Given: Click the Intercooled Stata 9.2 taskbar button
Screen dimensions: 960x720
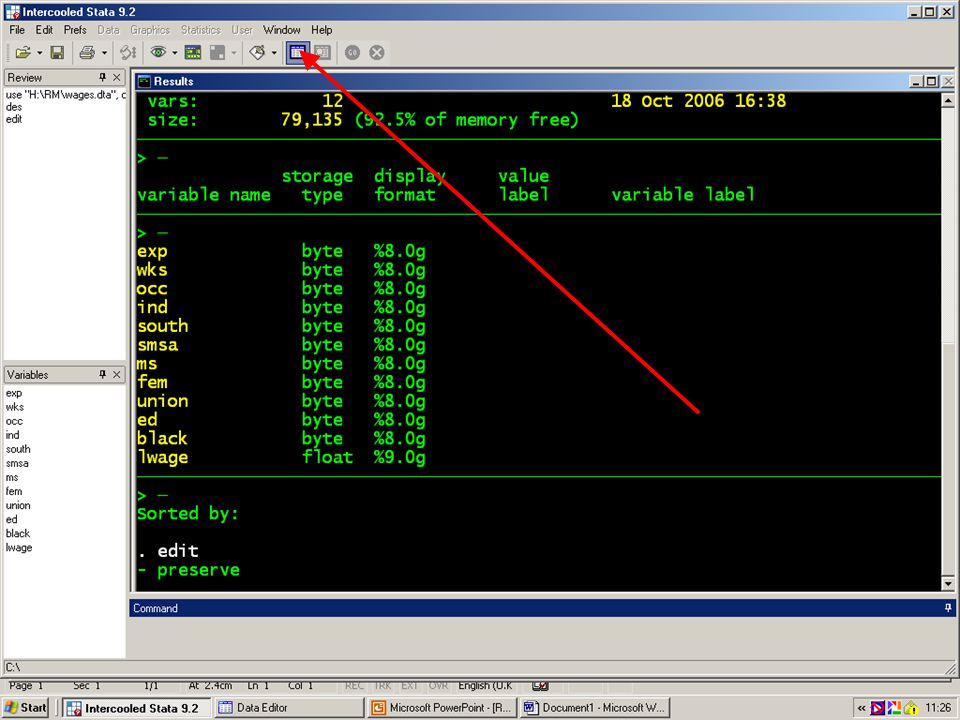Looking at the screenshot, I should point(137,708).
